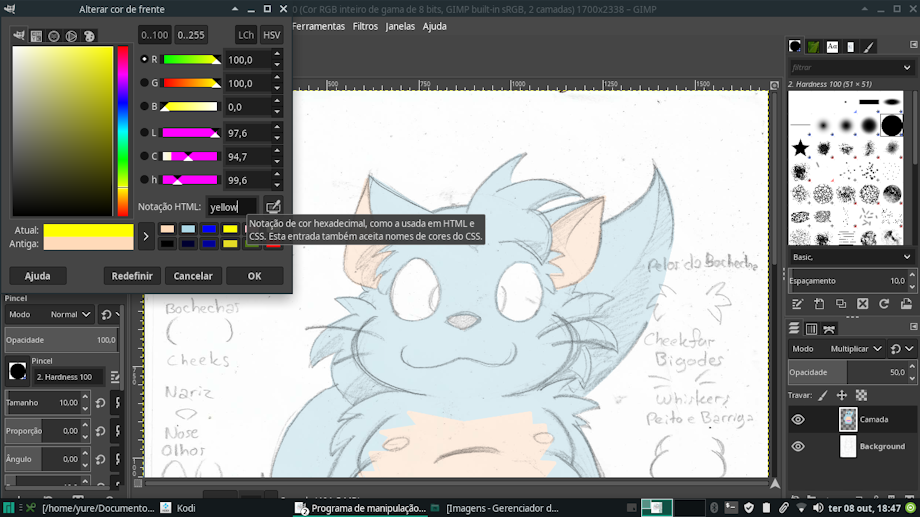This screenshot has height=517, width=920.
Task: Reset Proporção to brush default
Action: tap(100, 431)
